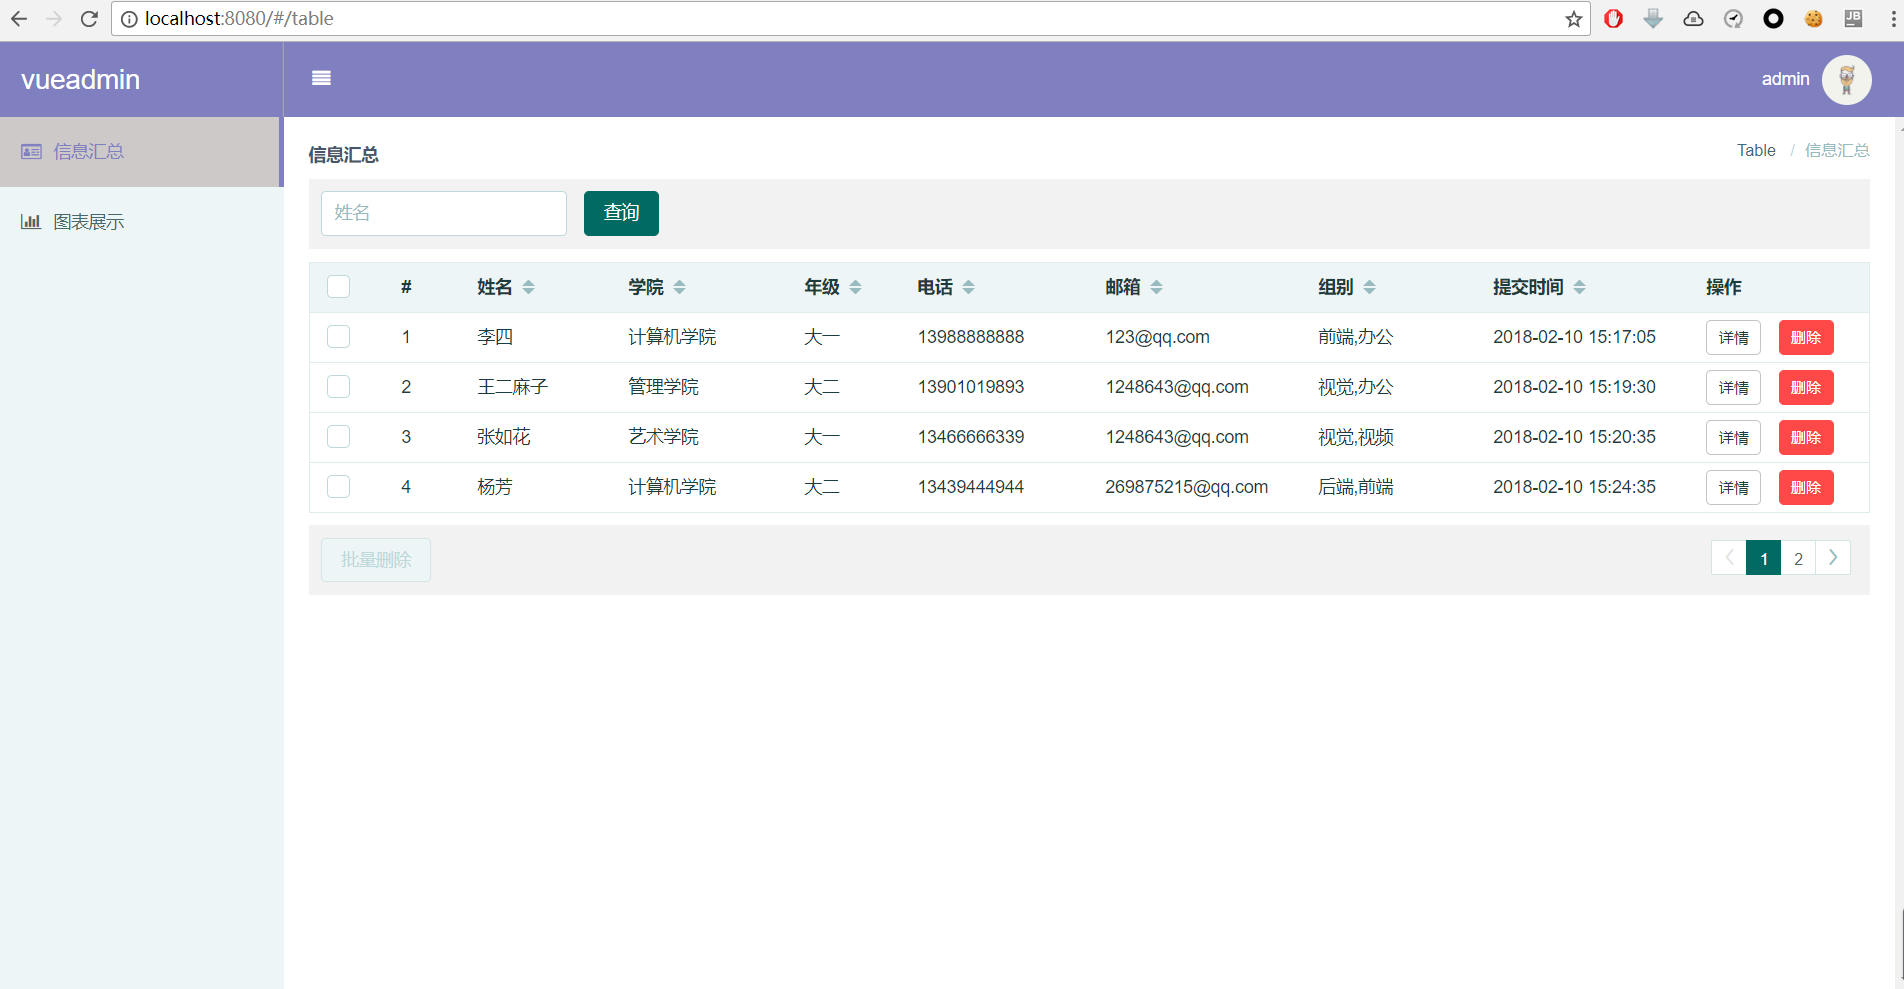Sort table by 邮箱 column arrows
The image size is (1904, 989).
(1157, 287)
